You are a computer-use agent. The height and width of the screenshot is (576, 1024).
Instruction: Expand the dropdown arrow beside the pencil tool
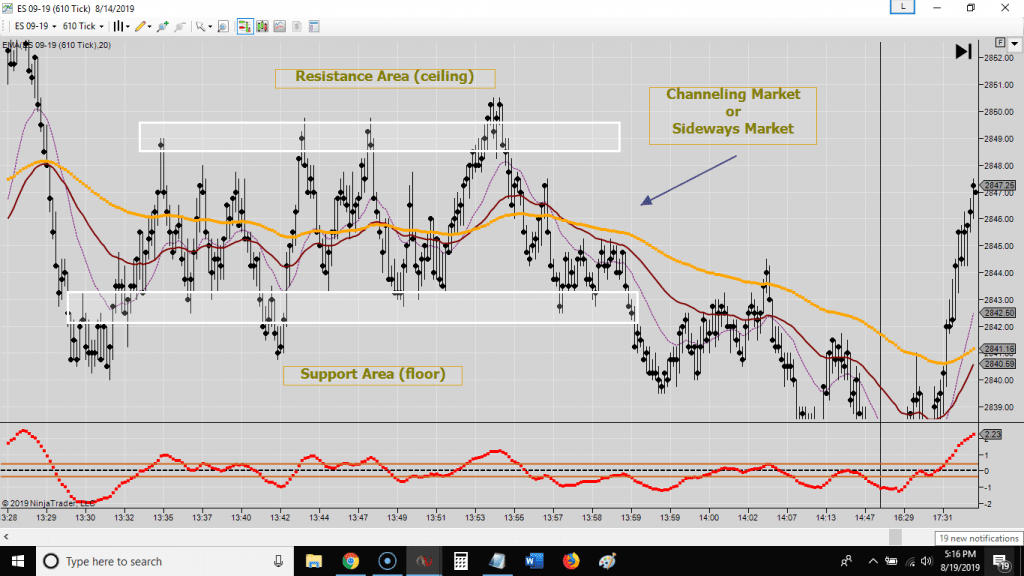pos(148,26)
